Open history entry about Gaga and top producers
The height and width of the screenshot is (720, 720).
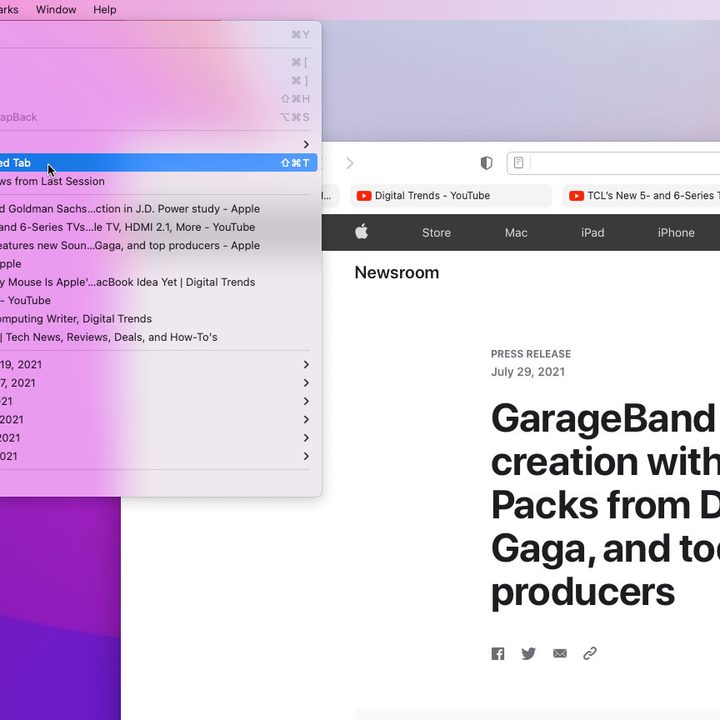tap(157, 246)
